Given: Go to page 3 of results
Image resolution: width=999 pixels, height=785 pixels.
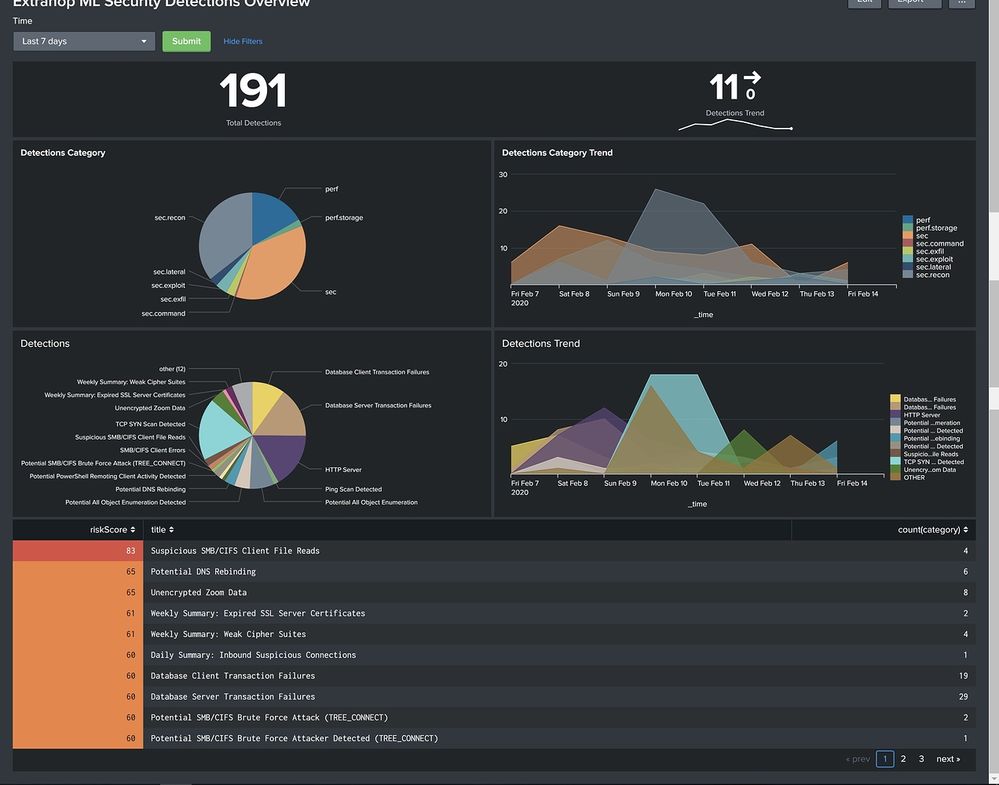Looking at the screenshot, I should click(921, 759).
